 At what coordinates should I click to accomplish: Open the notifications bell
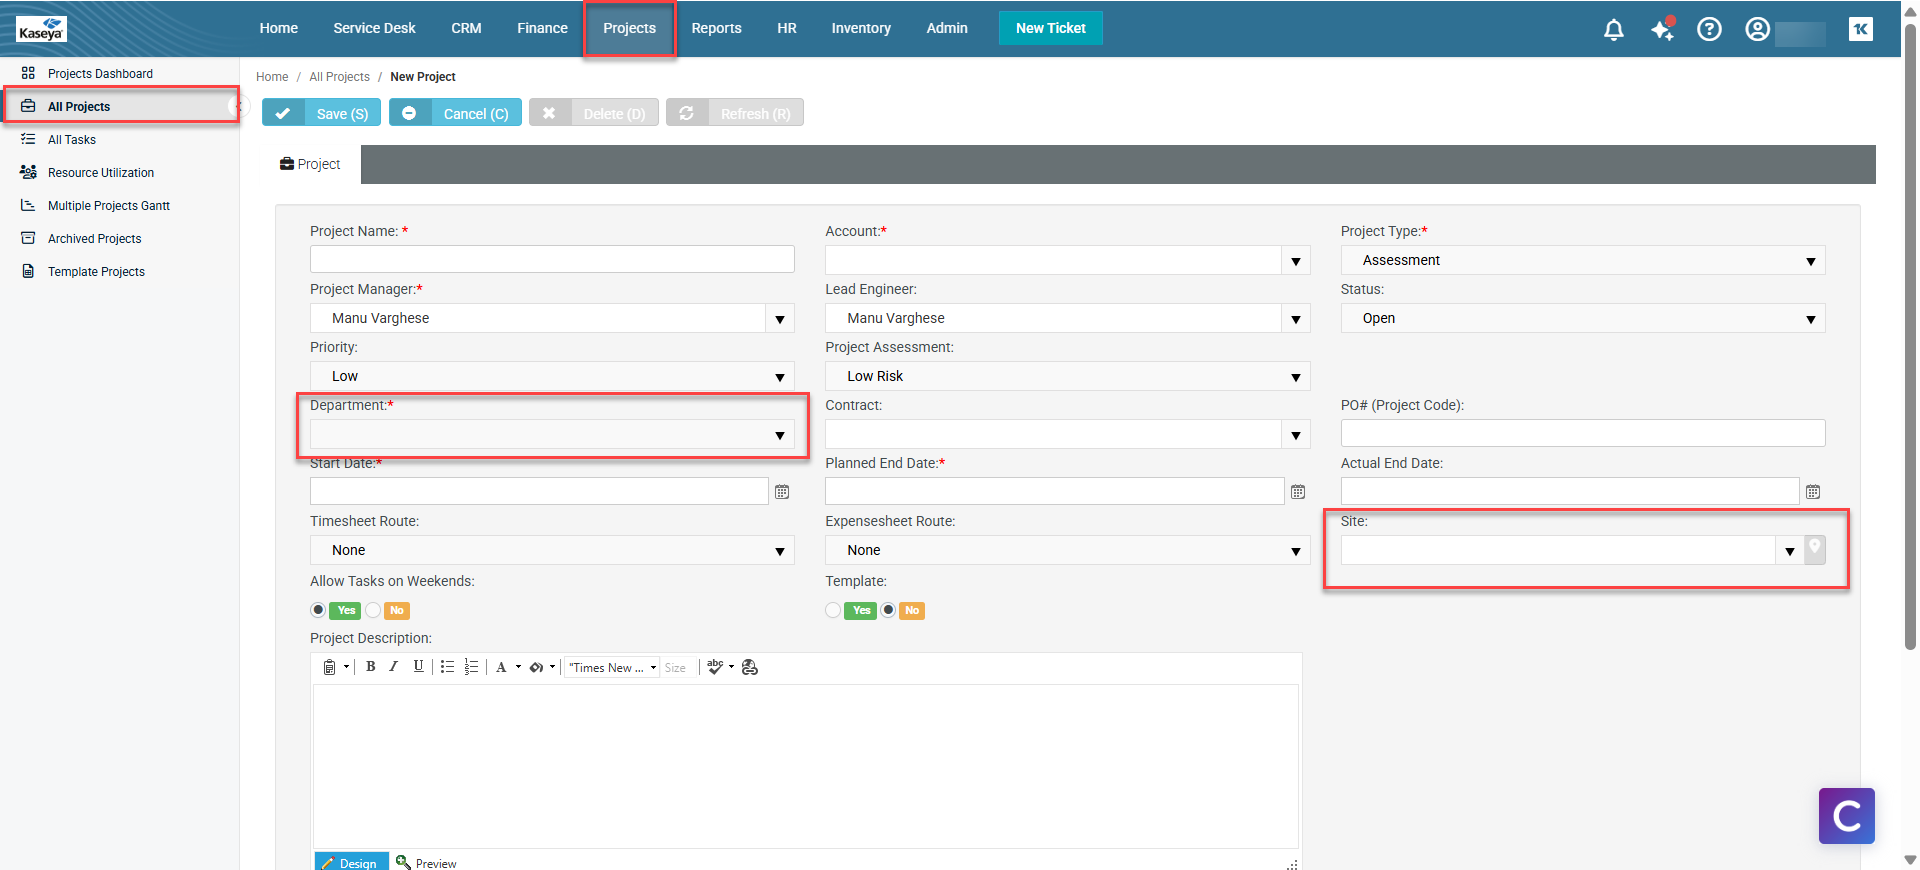click(1613, 30)
